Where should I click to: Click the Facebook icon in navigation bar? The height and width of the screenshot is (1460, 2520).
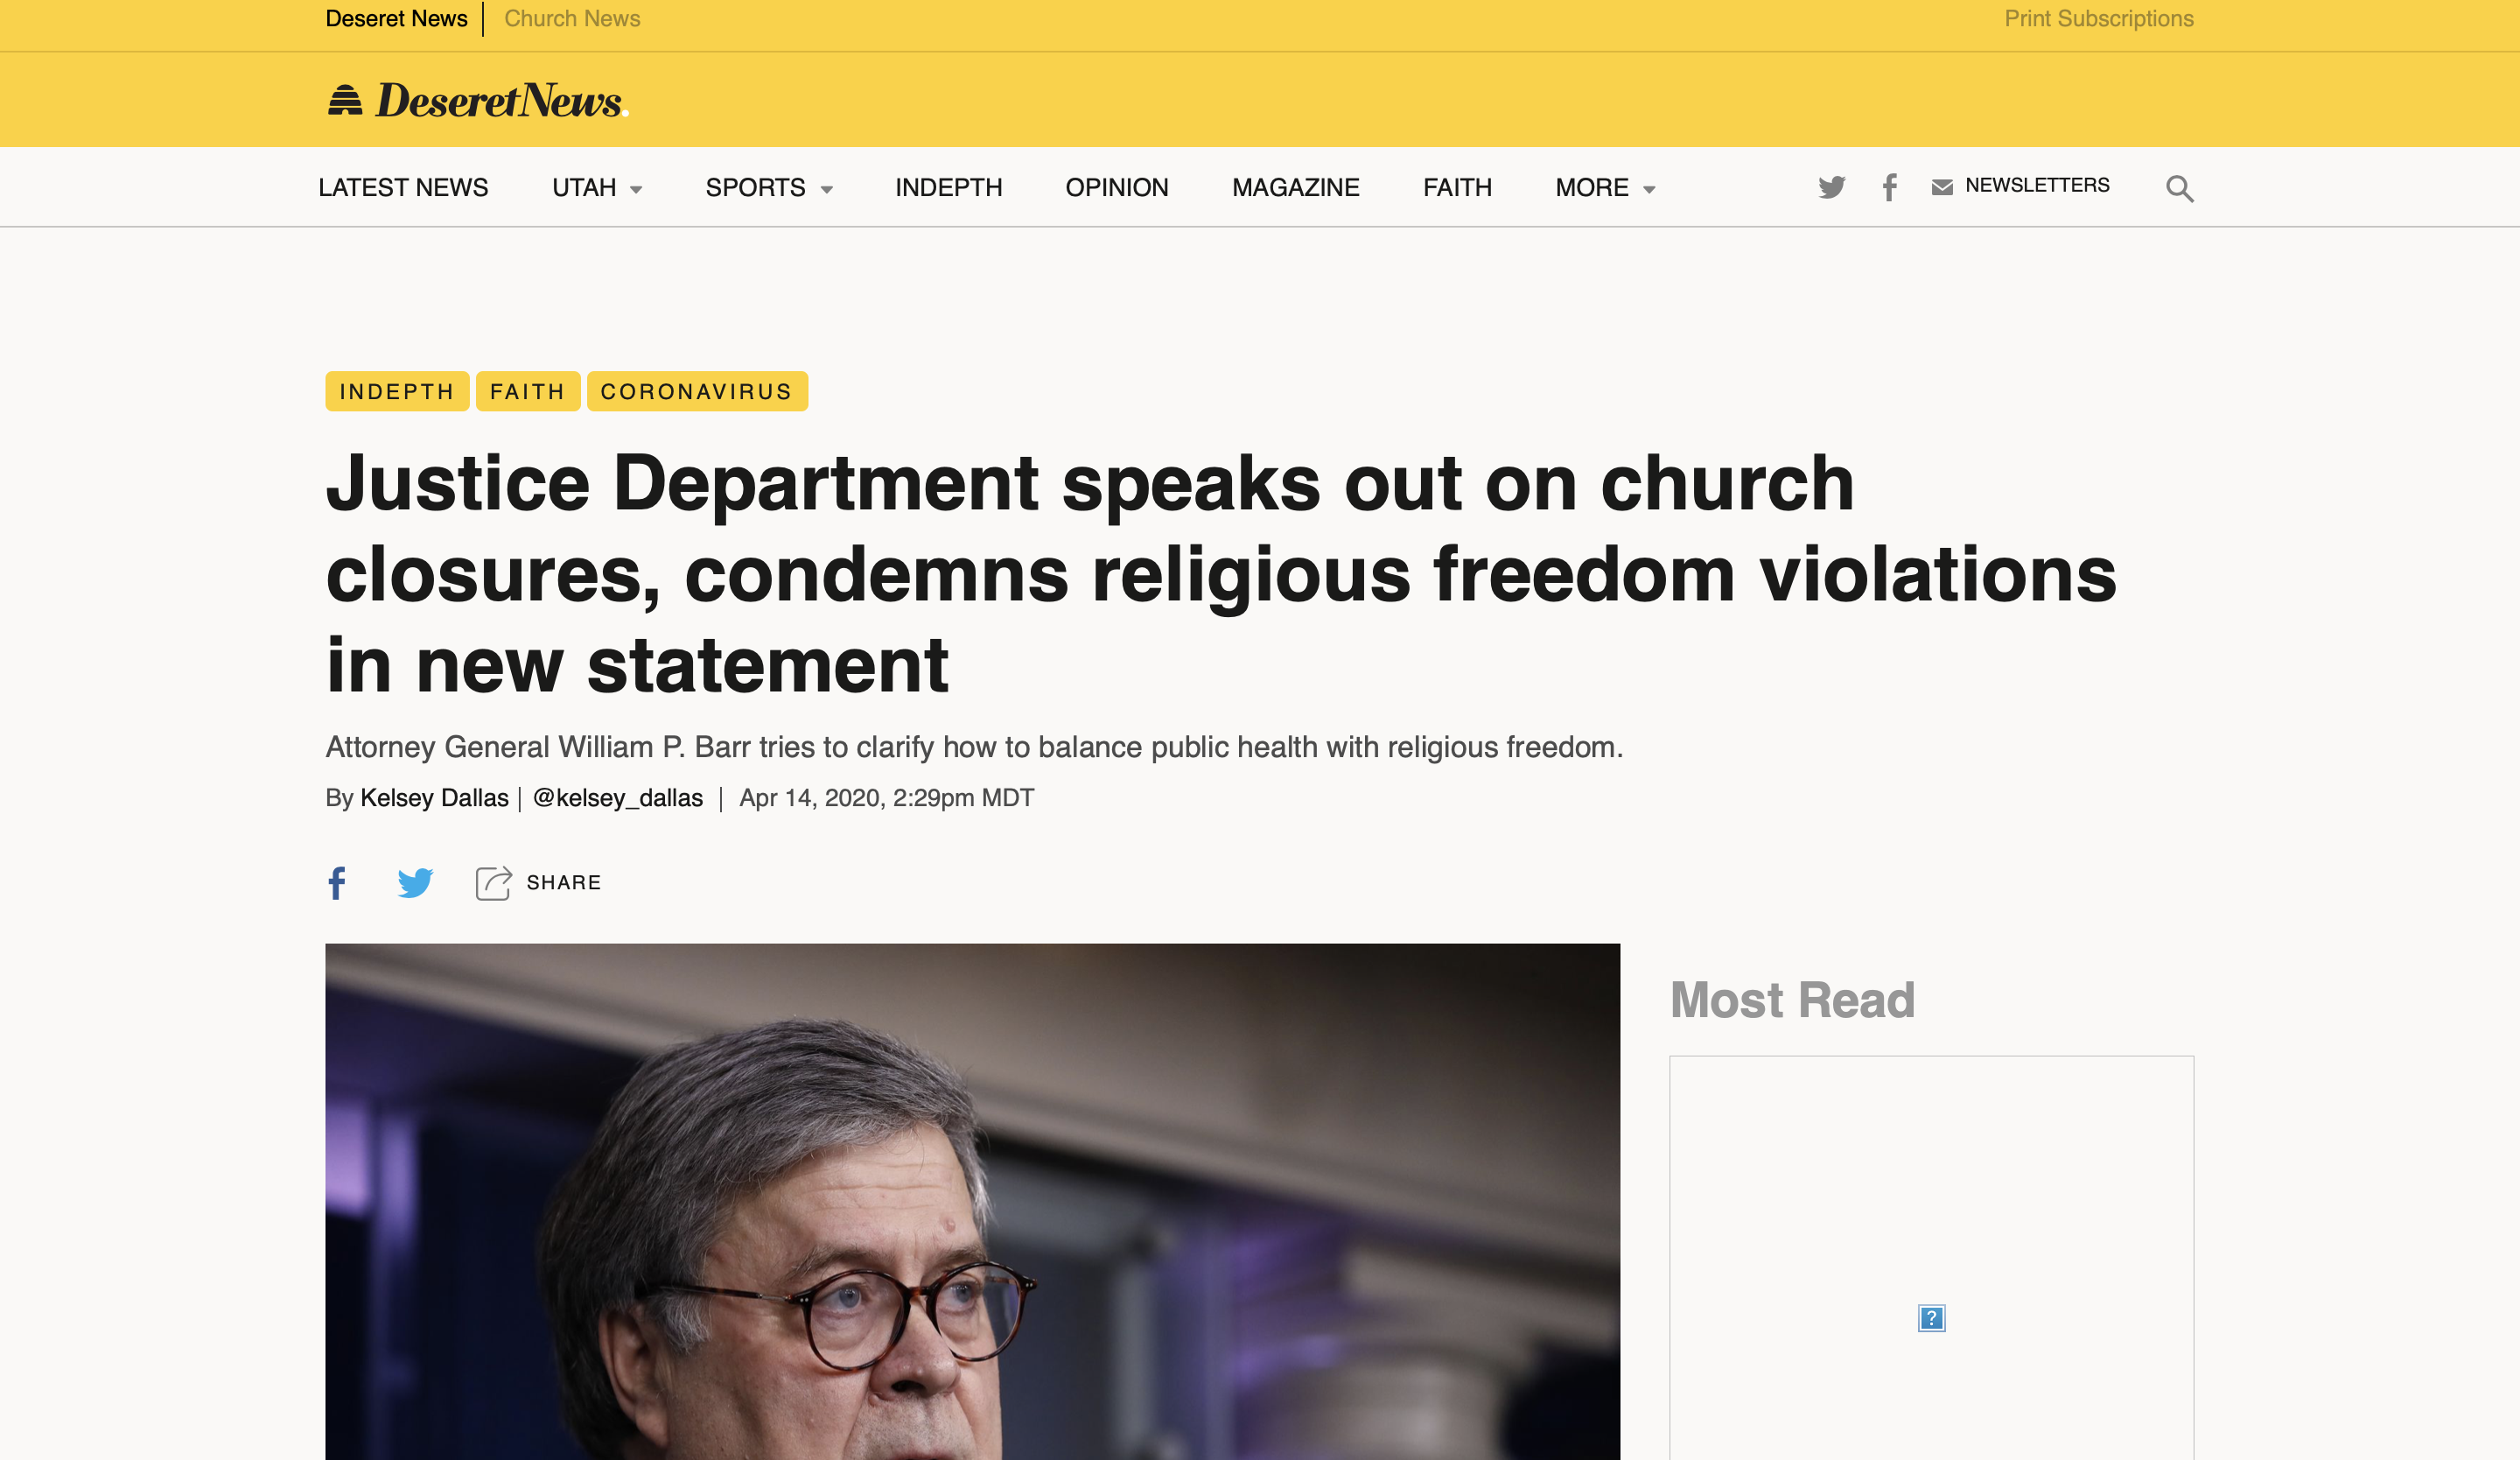(1889, 187)
